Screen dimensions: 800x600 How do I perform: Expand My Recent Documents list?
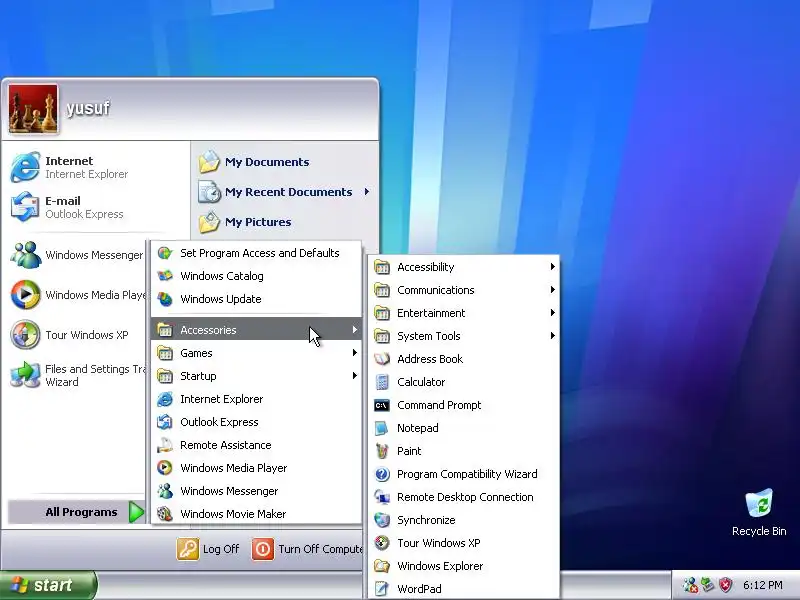tap(286, 192)
